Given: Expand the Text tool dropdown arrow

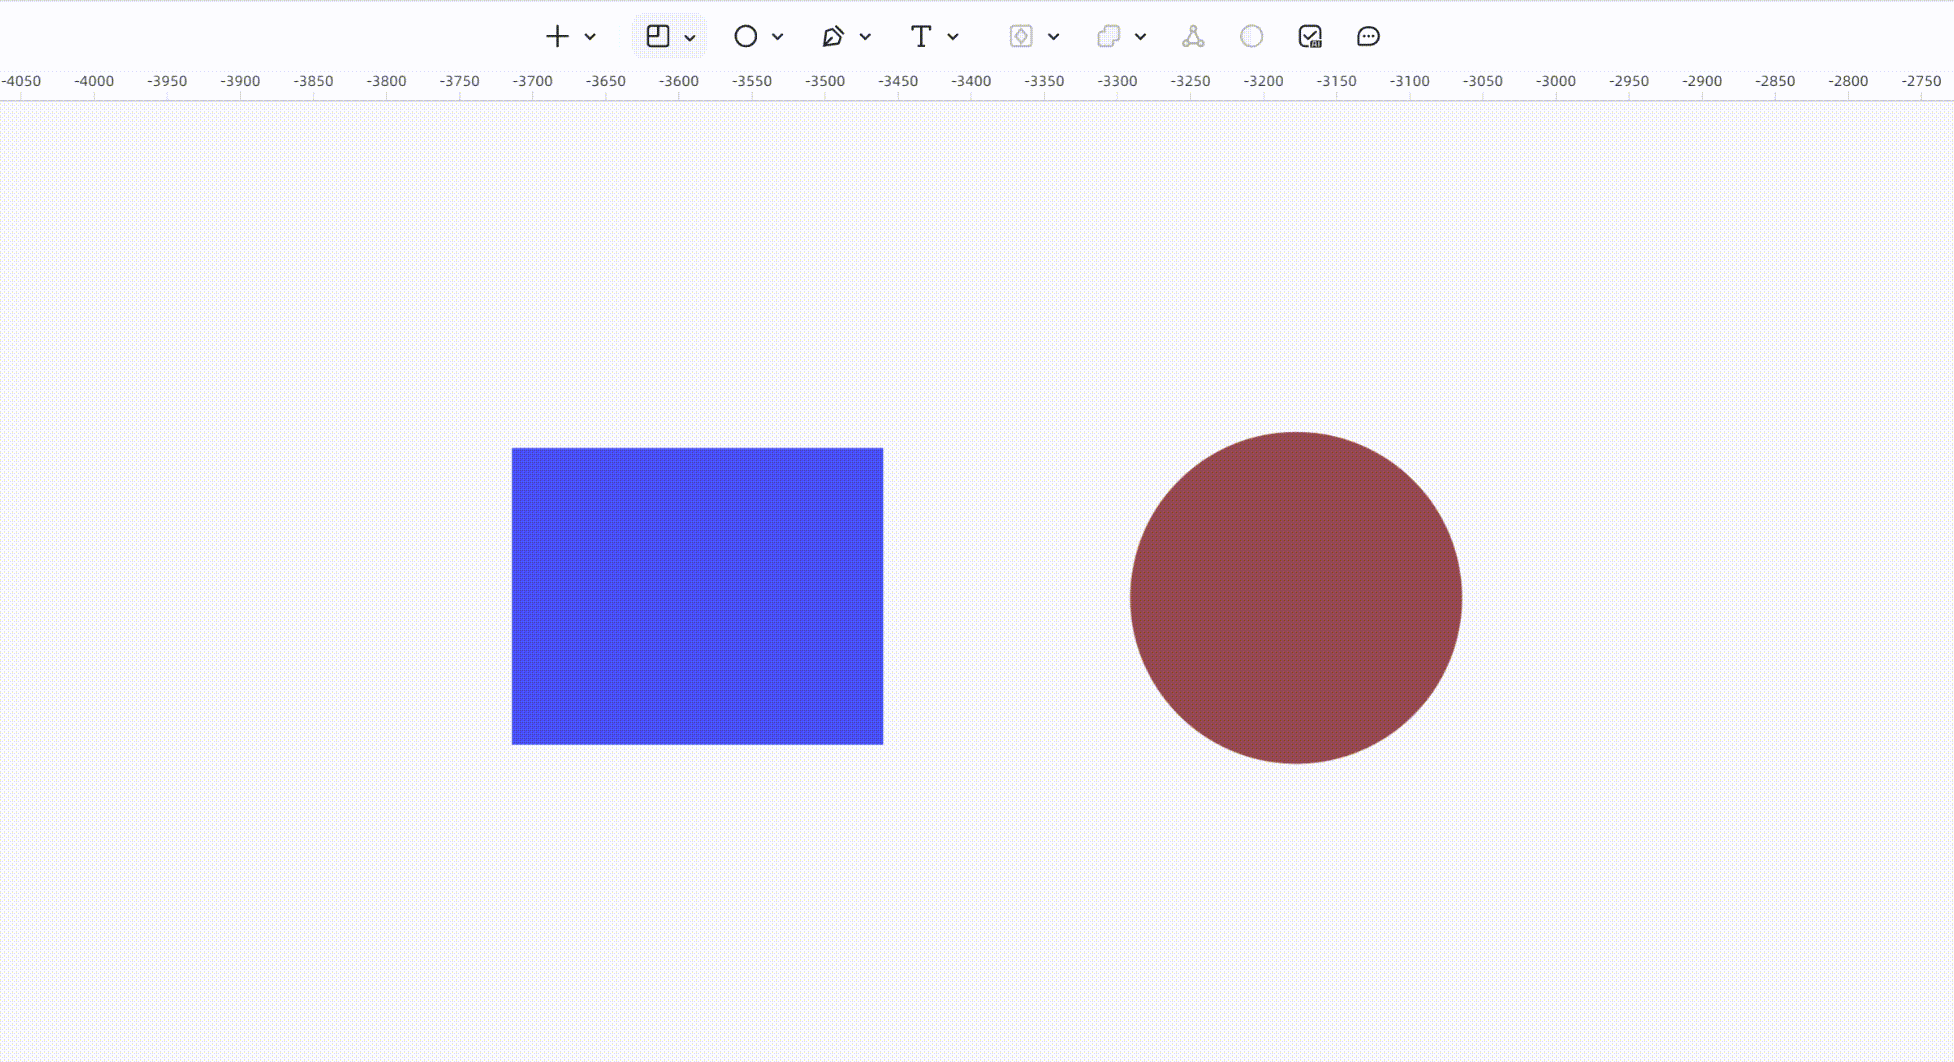Looking at the screenshot, I should tap(953, 37).
